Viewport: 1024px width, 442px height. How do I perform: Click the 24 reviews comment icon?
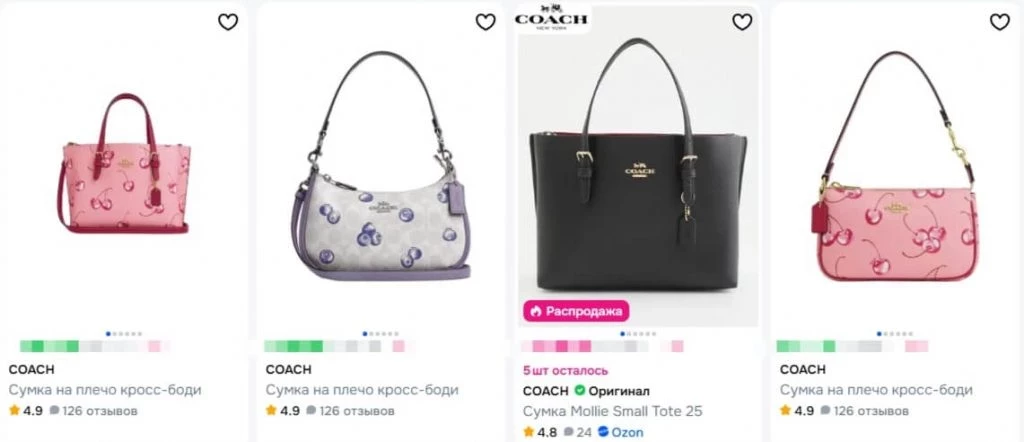(568, 432)
